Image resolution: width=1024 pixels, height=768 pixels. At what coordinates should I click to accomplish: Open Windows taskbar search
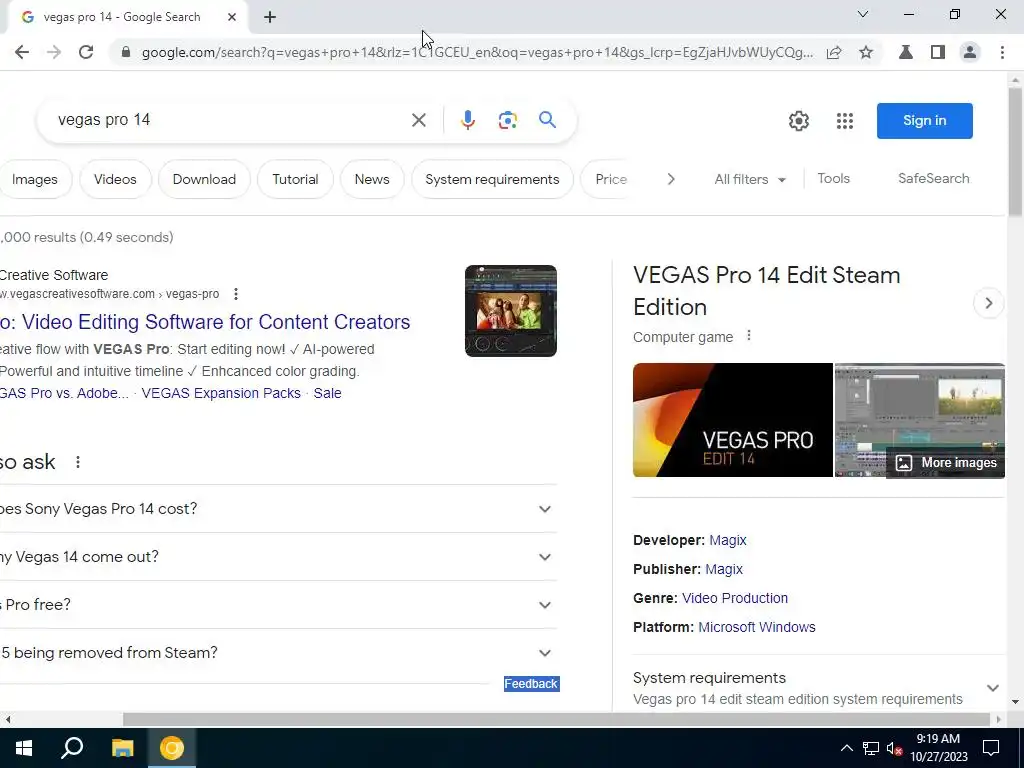tap(72, 748)
